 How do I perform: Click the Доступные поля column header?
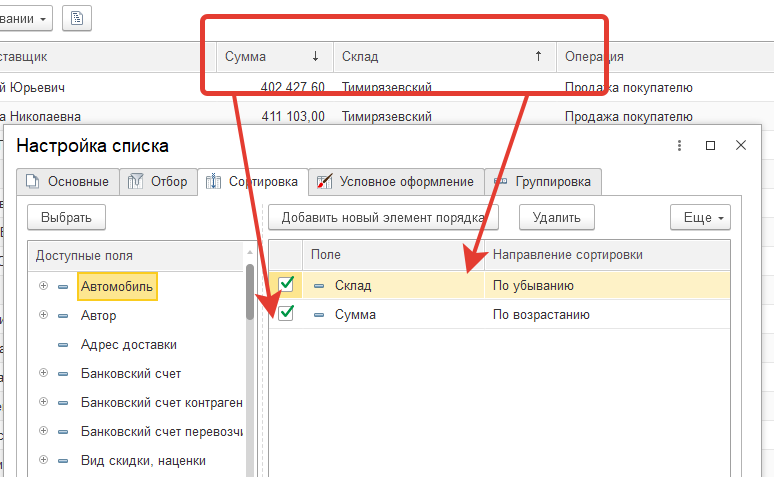click(136, 256)
